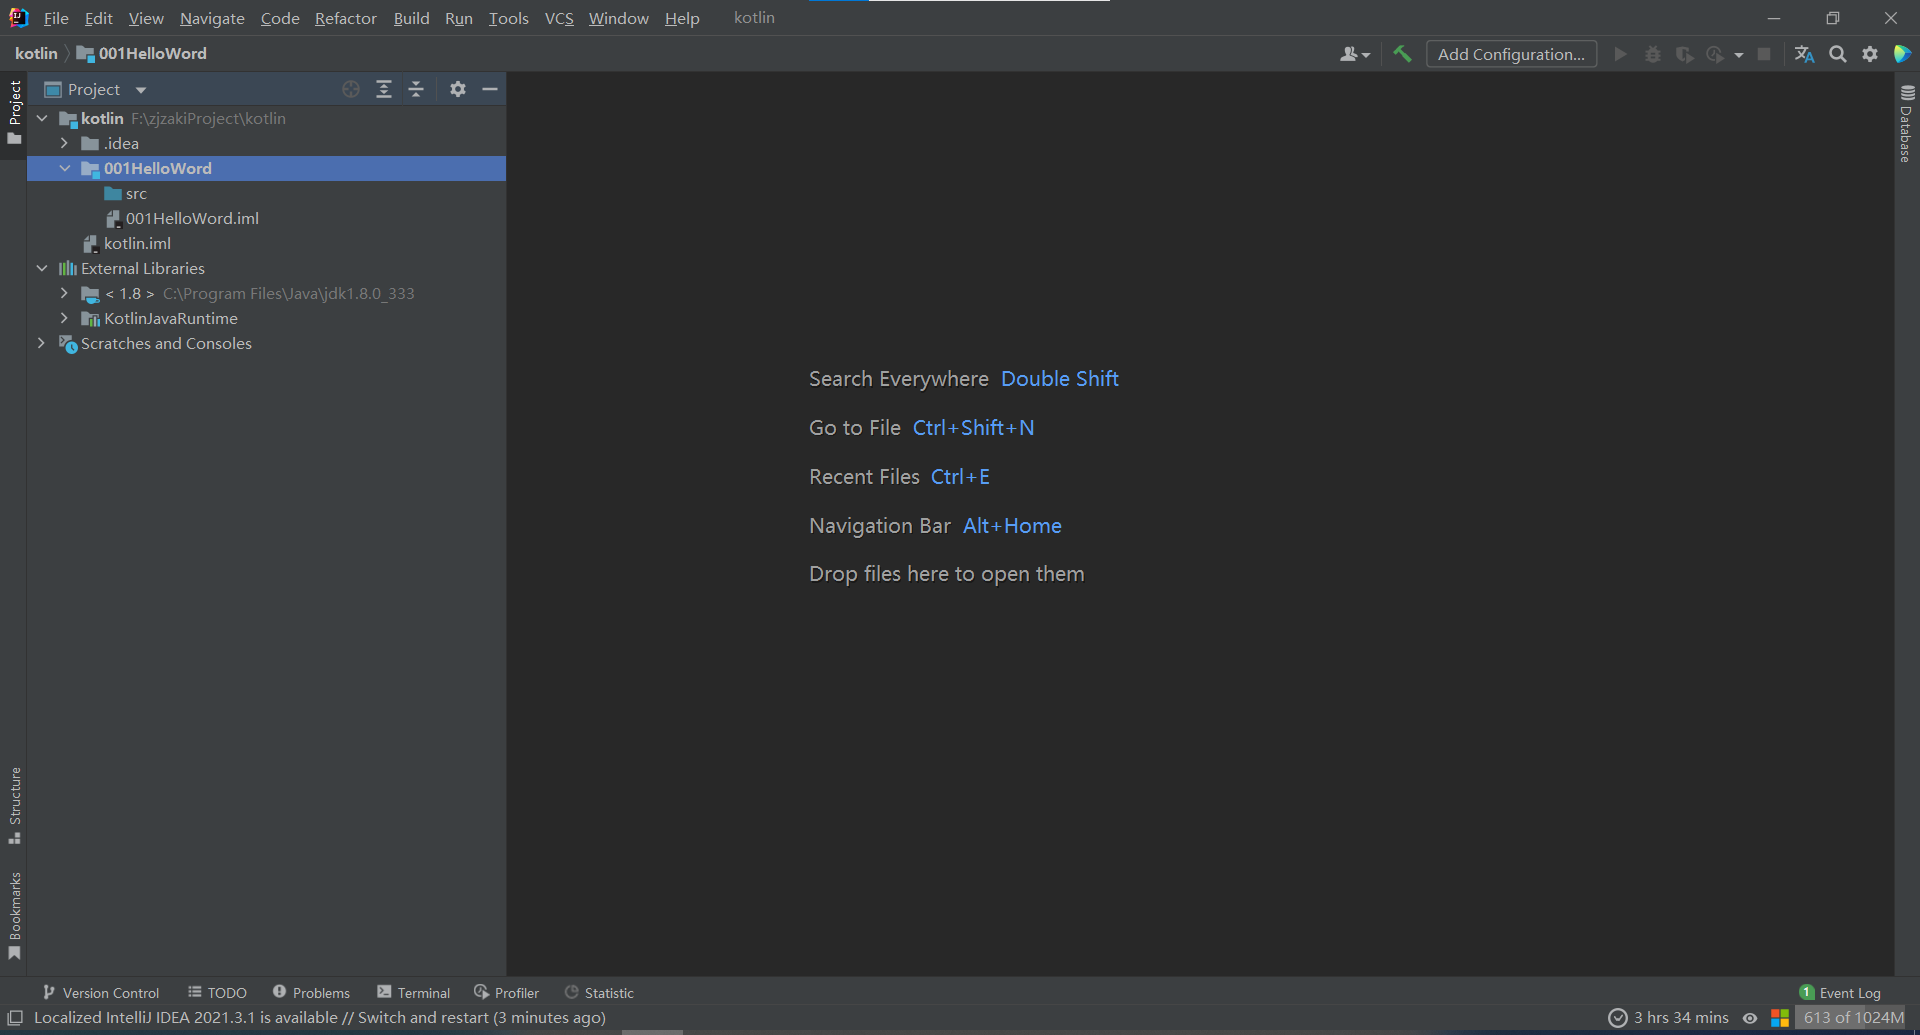Viewport: 1920px width, 1035px height.
Task: Hide the Project panel with minus icon
Action: point(490,89)
